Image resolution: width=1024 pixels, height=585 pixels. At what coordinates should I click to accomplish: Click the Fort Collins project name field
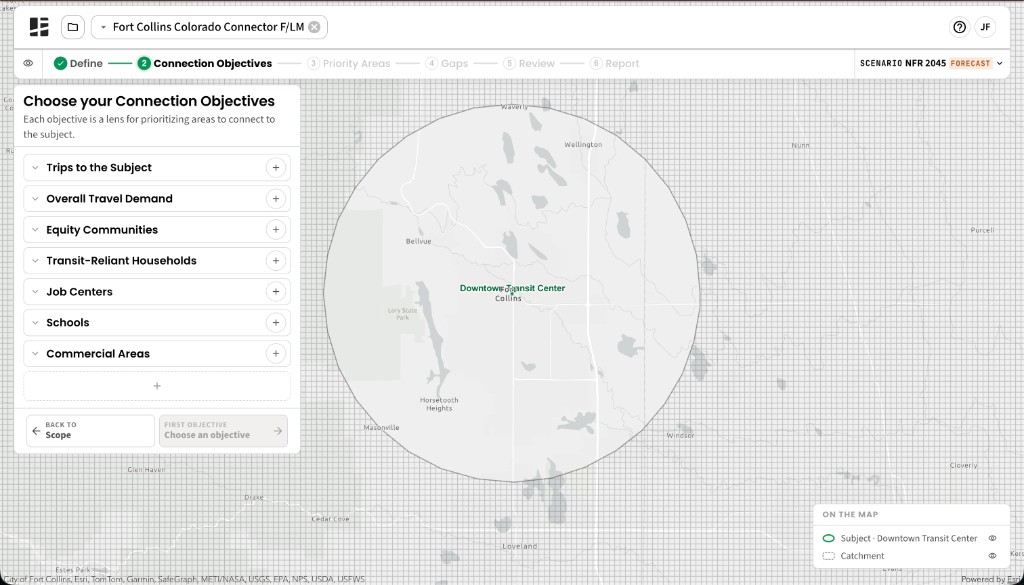click(x=208, y=27)
